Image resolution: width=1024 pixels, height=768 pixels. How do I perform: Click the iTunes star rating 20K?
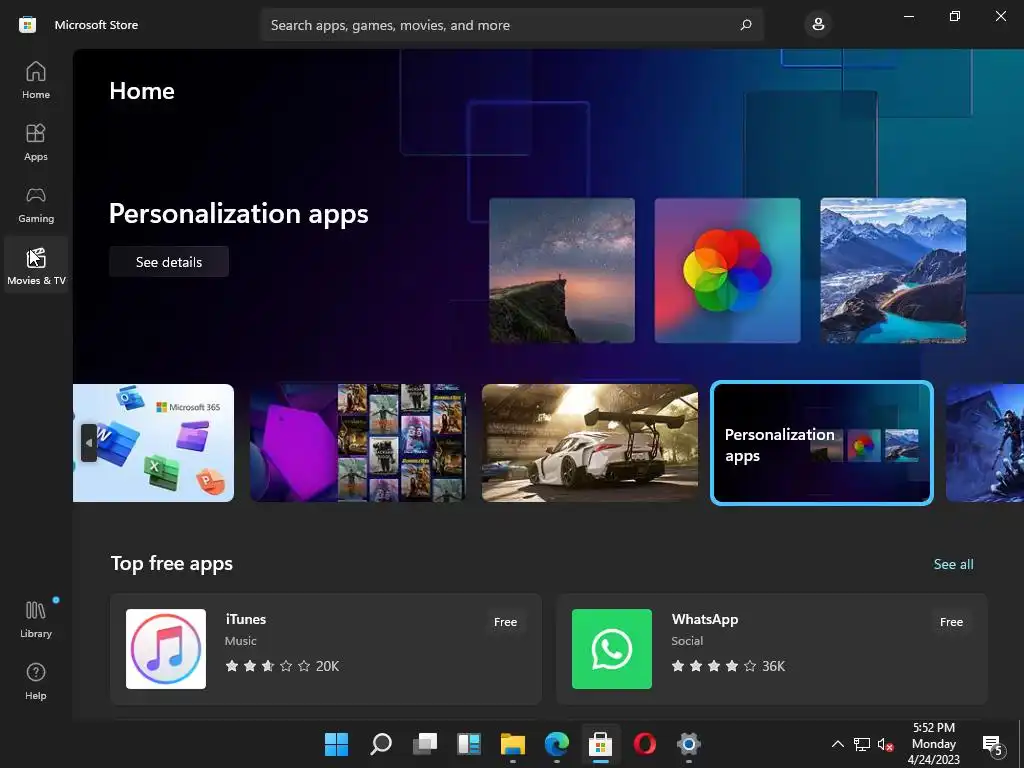coord(282,666)
